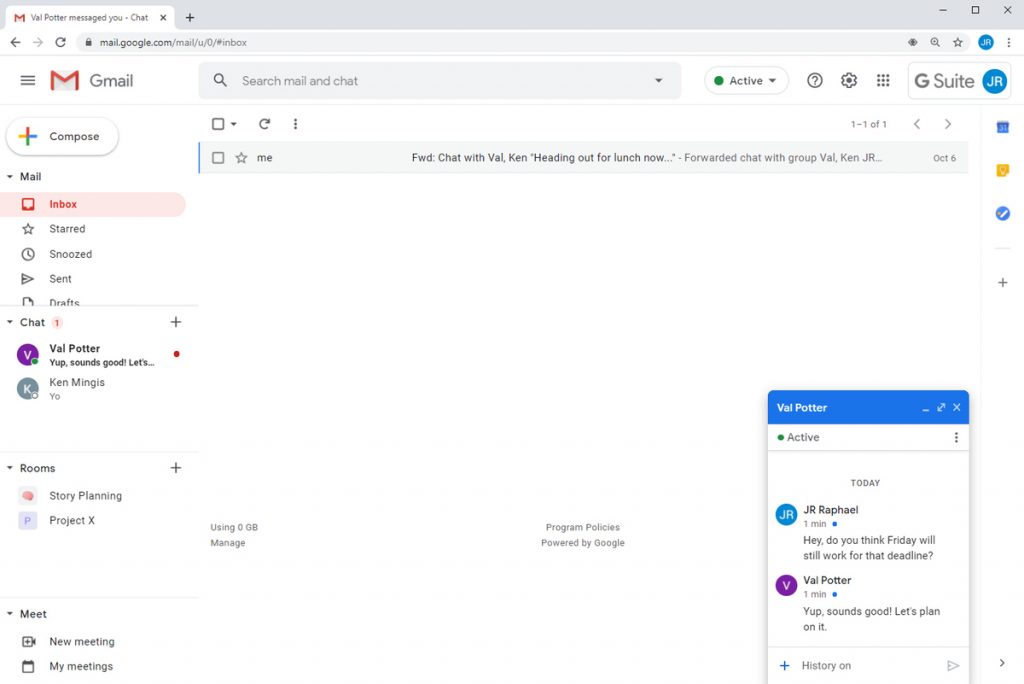Send the chat message with the send arrow

pos(953,663)
